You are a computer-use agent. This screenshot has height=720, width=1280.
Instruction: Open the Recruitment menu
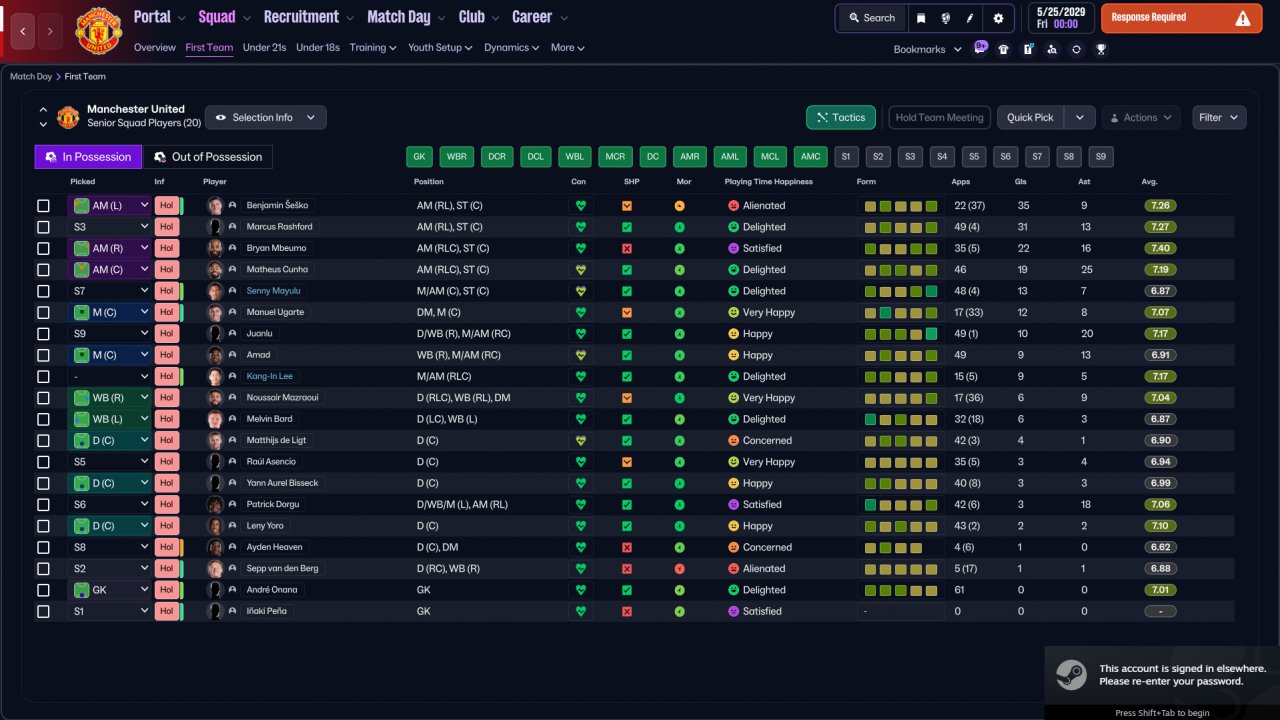pos(308,17)
